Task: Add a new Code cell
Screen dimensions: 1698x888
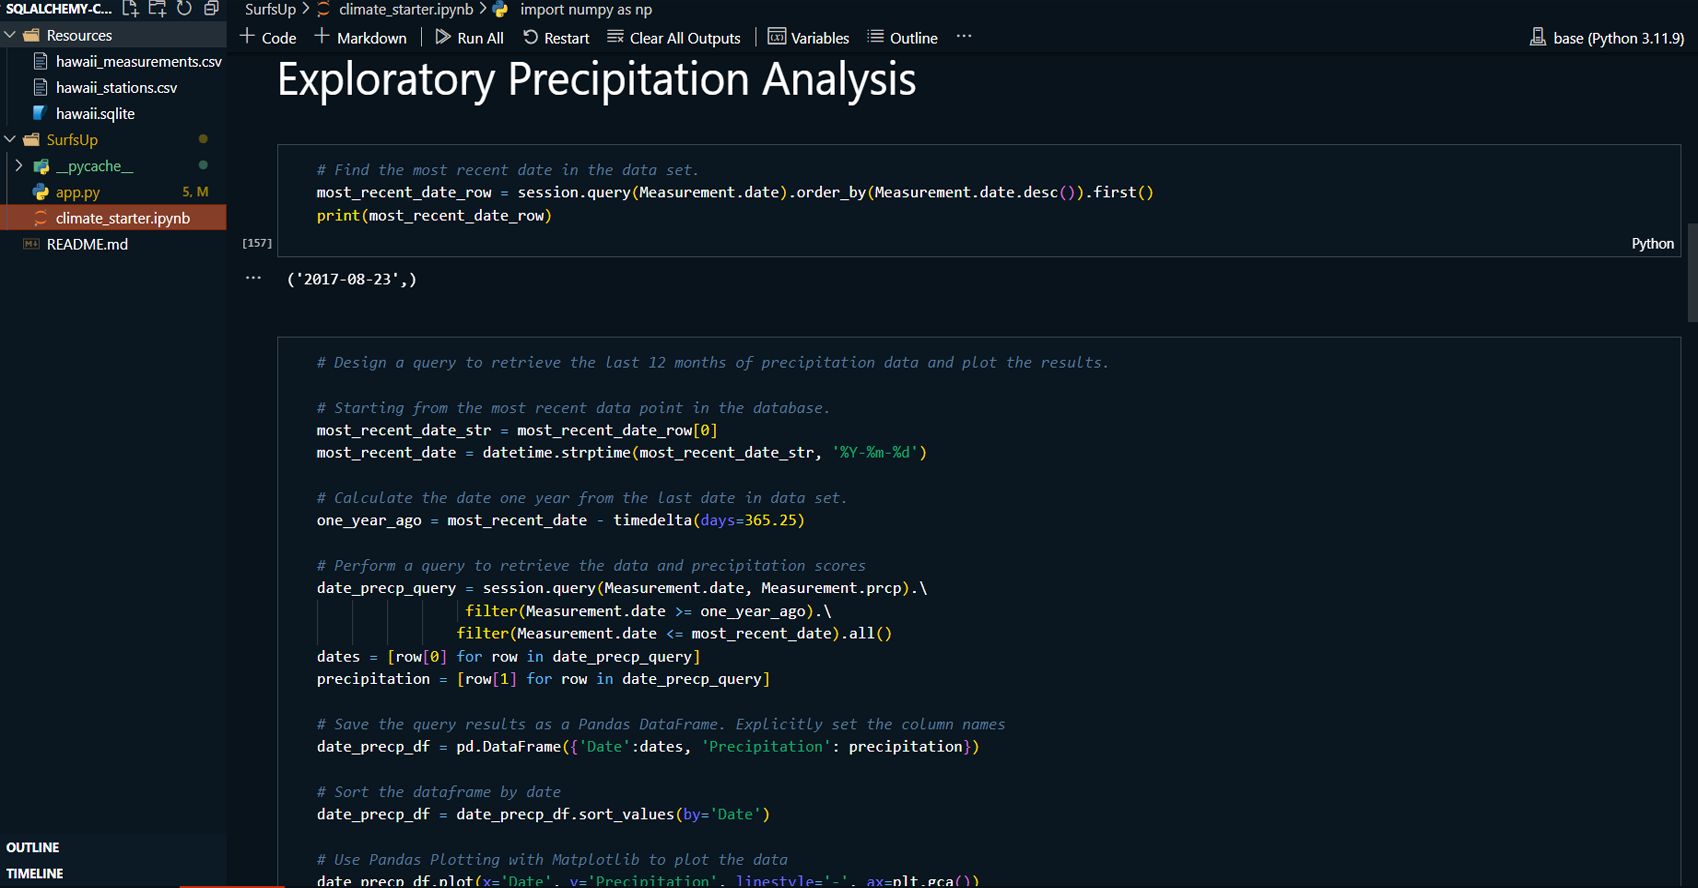Action: point(268,38)
